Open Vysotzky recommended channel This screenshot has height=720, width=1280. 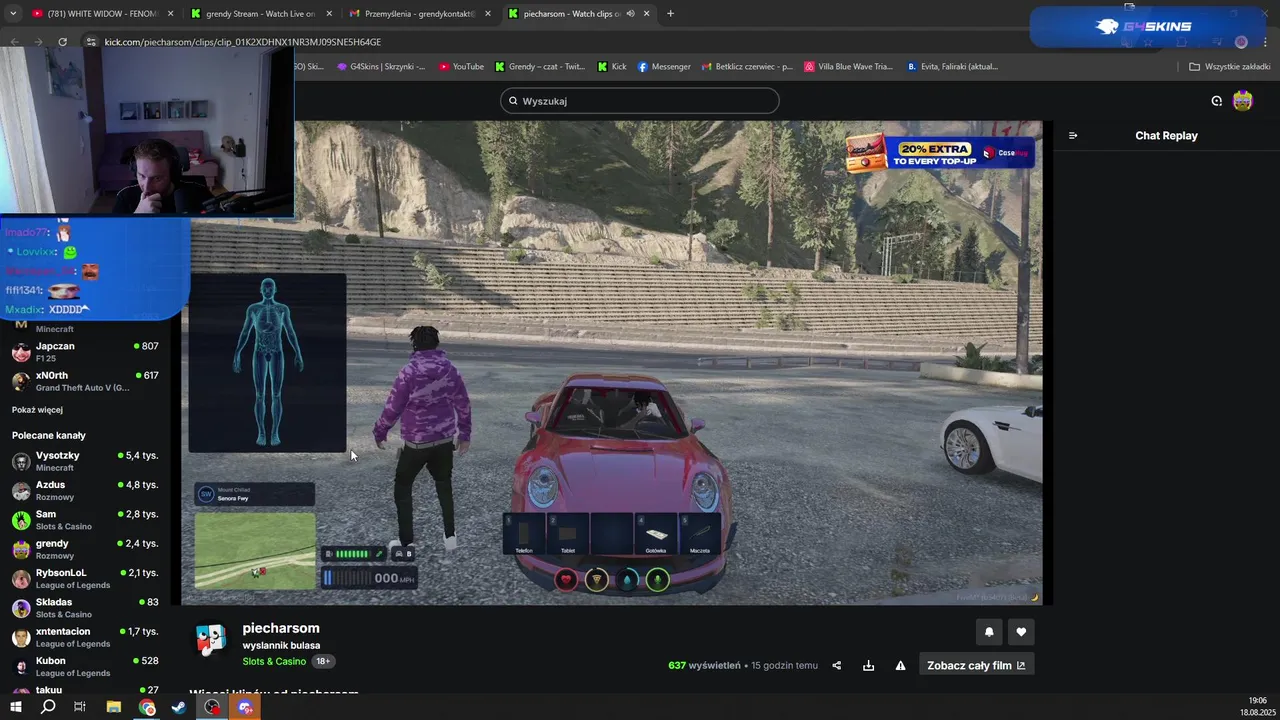click(x=85, y=461)
